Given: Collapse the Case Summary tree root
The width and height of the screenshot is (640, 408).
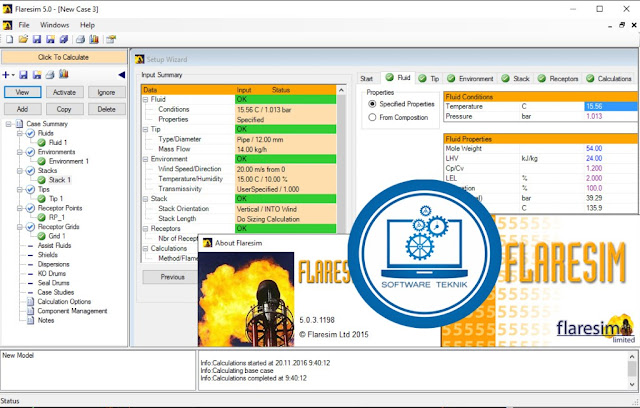Looking at the screenshot, I should click(x=8, y=124).
